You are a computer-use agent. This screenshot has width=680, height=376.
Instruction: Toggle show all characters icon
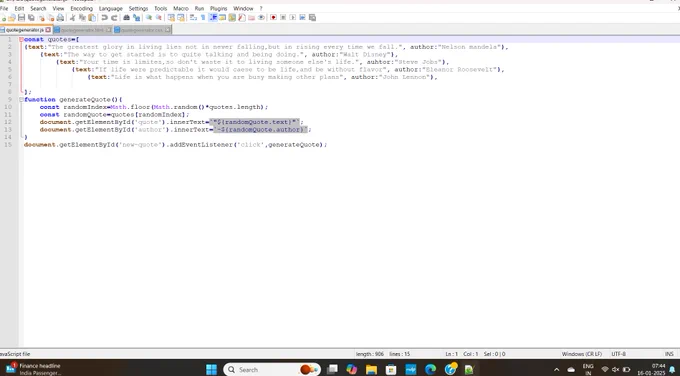[x=203, y=17]
